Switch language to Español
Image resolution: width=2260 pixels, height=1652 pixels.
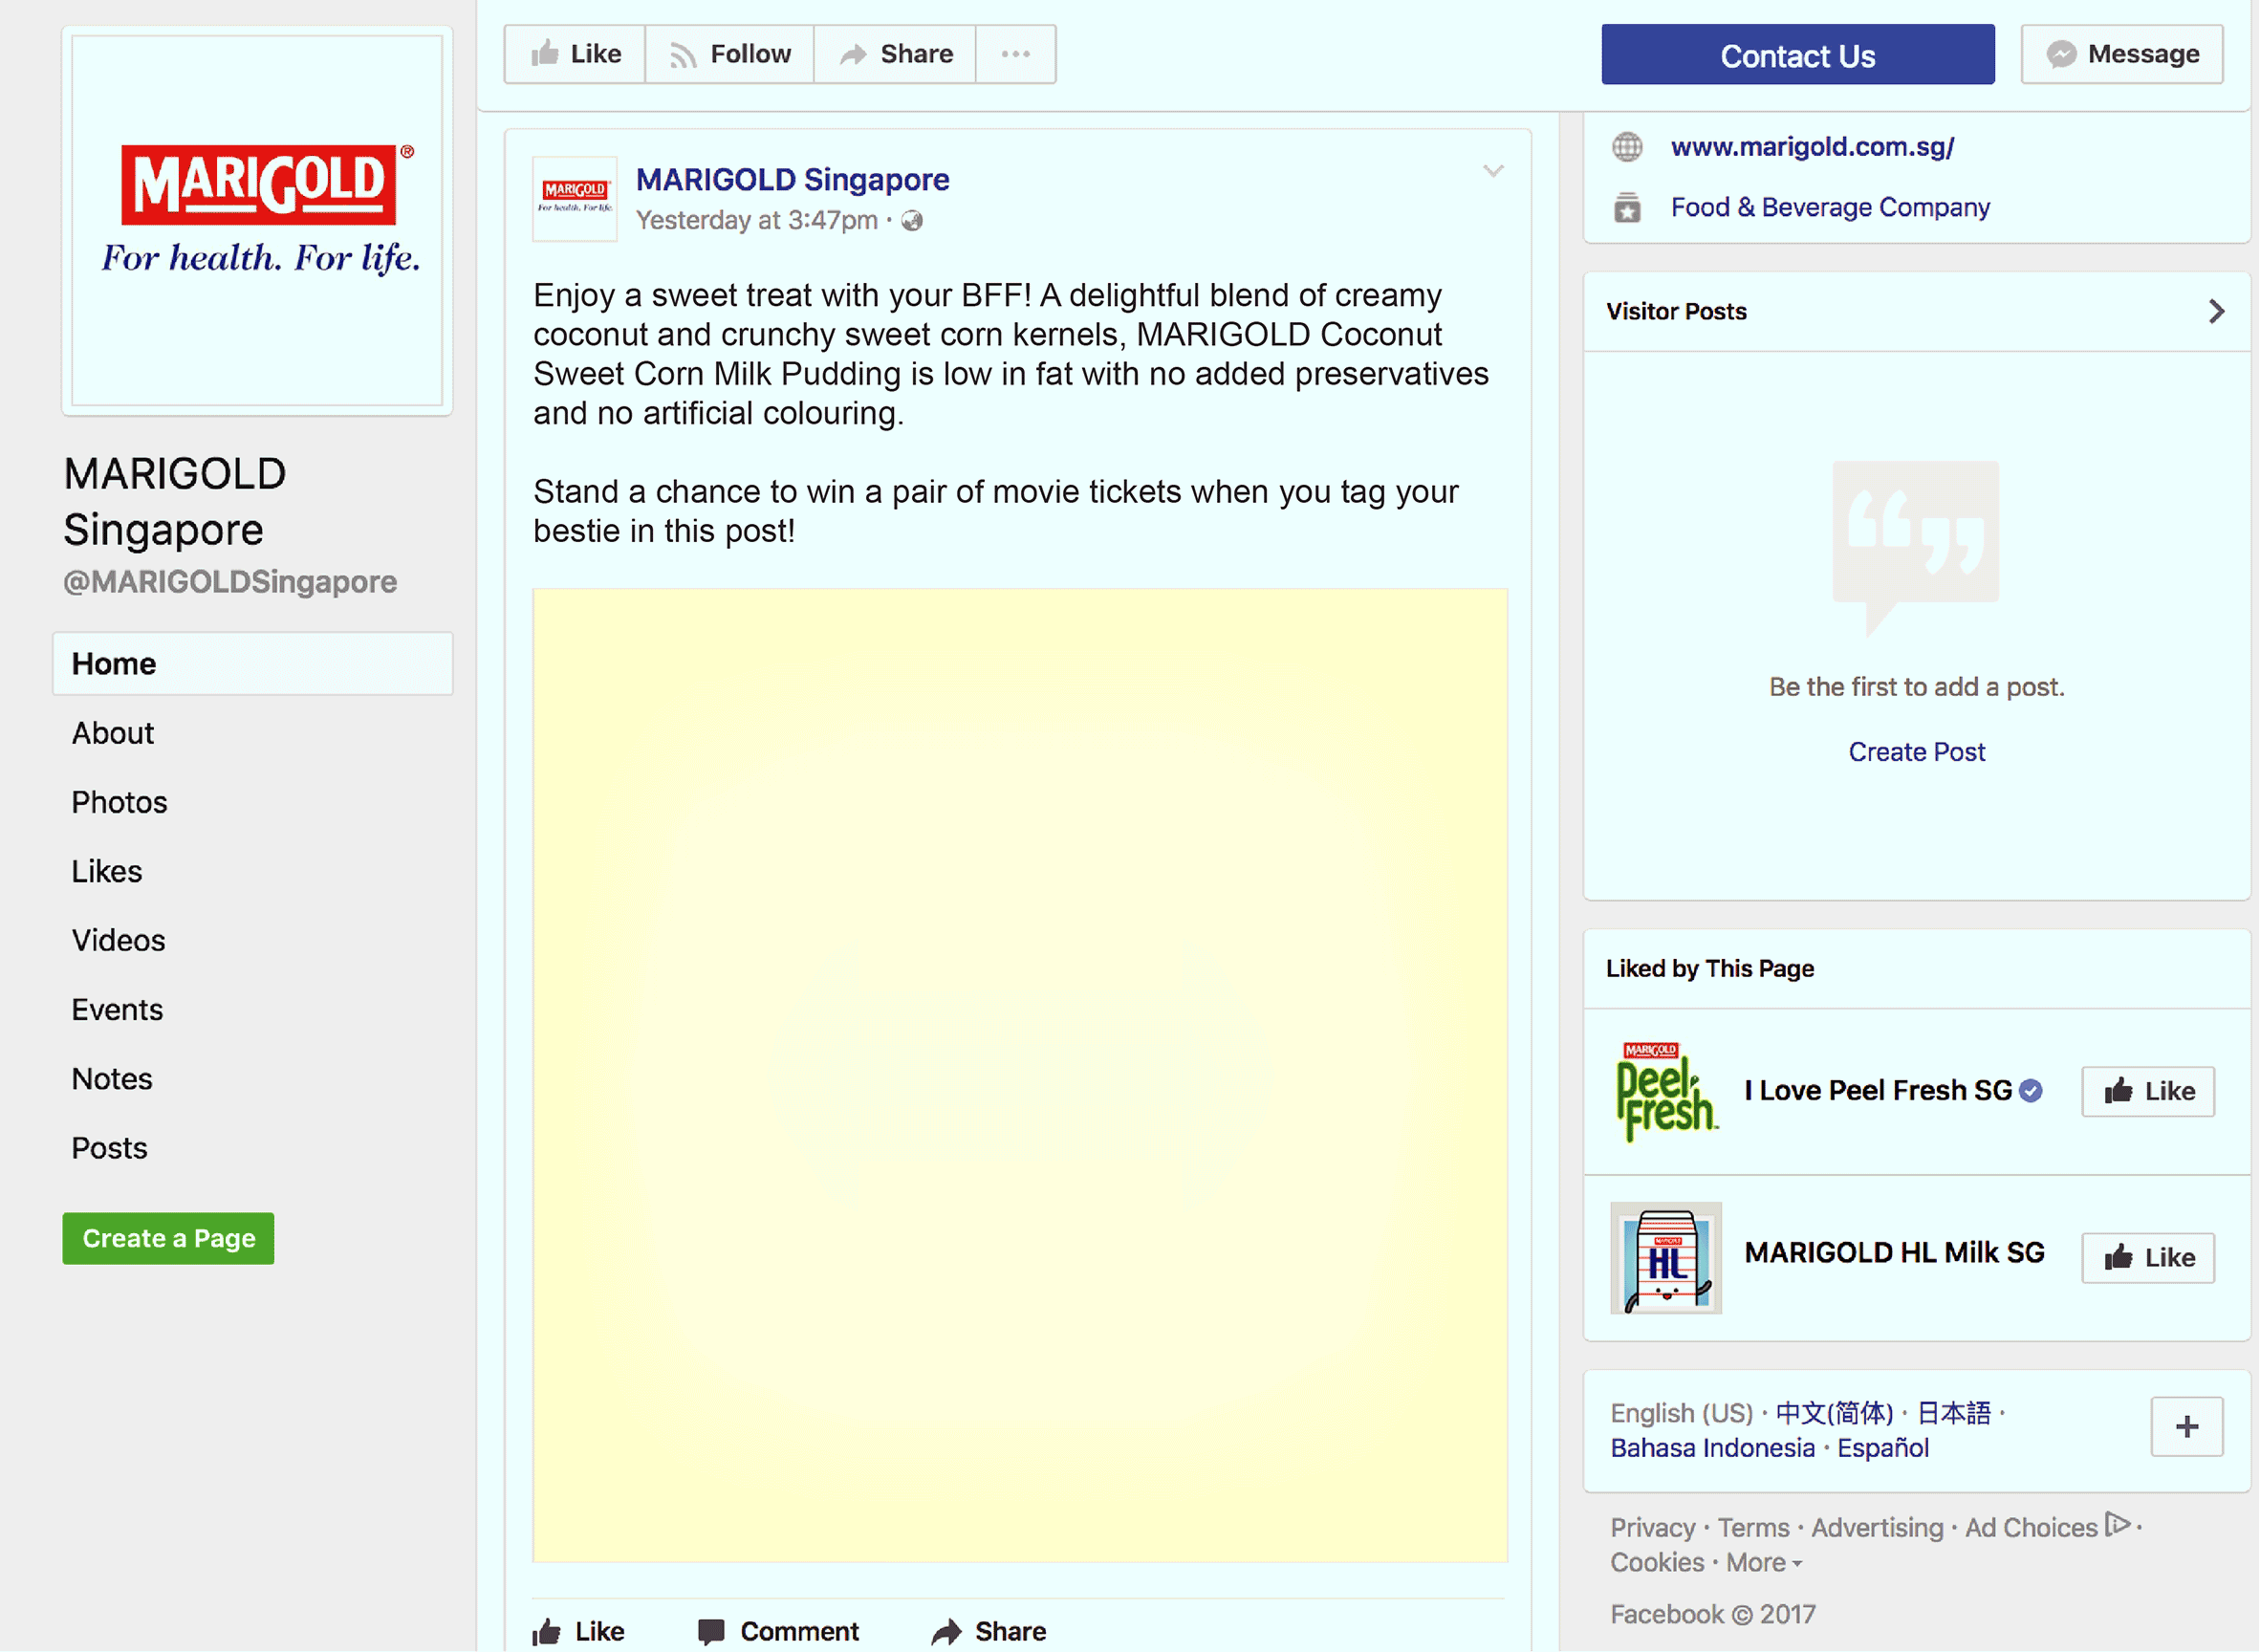click(x=1882, y=1448)
